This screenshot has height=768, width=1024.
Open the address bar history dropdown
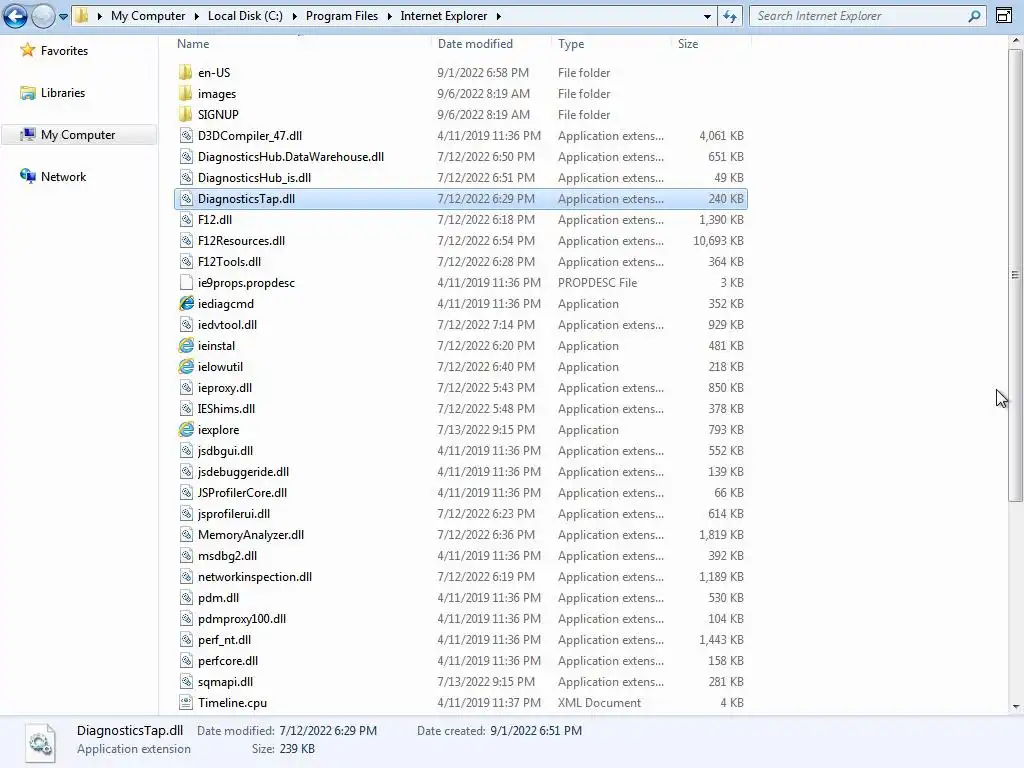coord(707,16)
